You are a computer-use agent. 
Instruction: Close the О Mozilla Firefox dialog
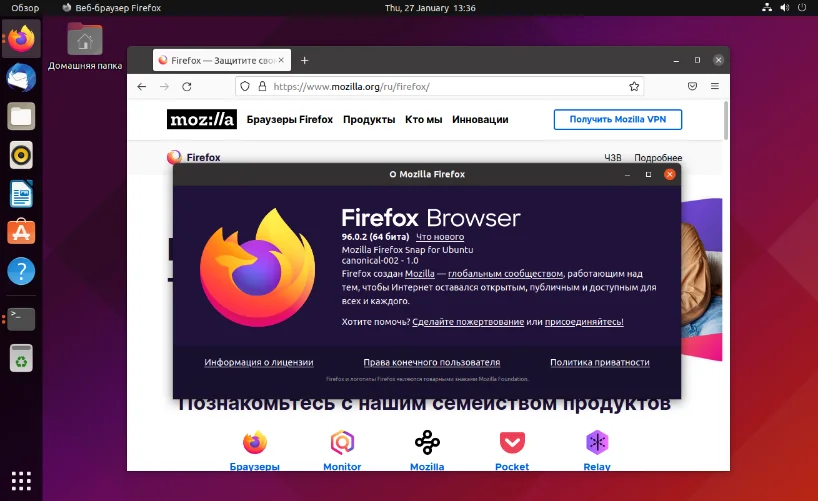pyautogui.click(x=670, y=174)
